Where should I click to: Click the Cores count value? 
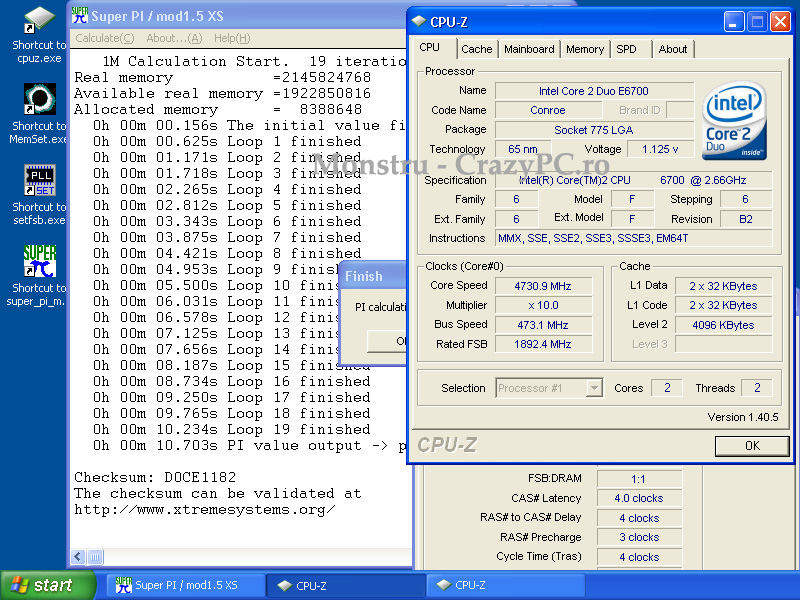point(667,388)
